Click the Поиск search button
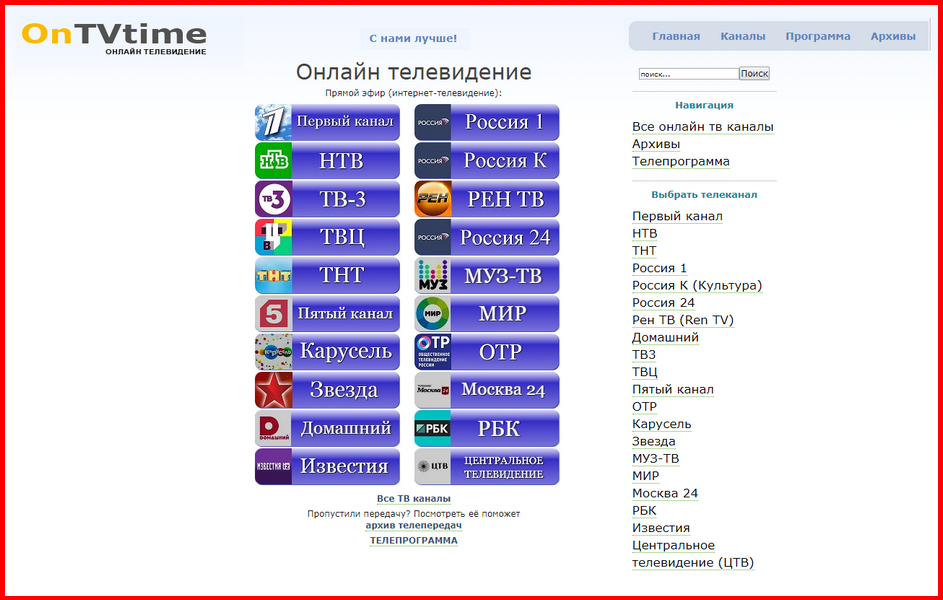 pos(754,73)
